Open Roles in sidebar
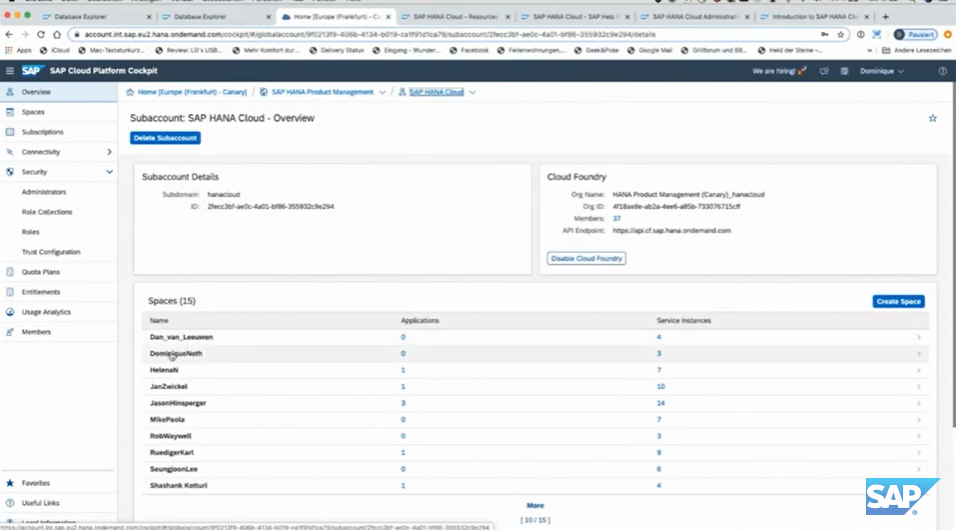956x530 pixels. point(30,232)
